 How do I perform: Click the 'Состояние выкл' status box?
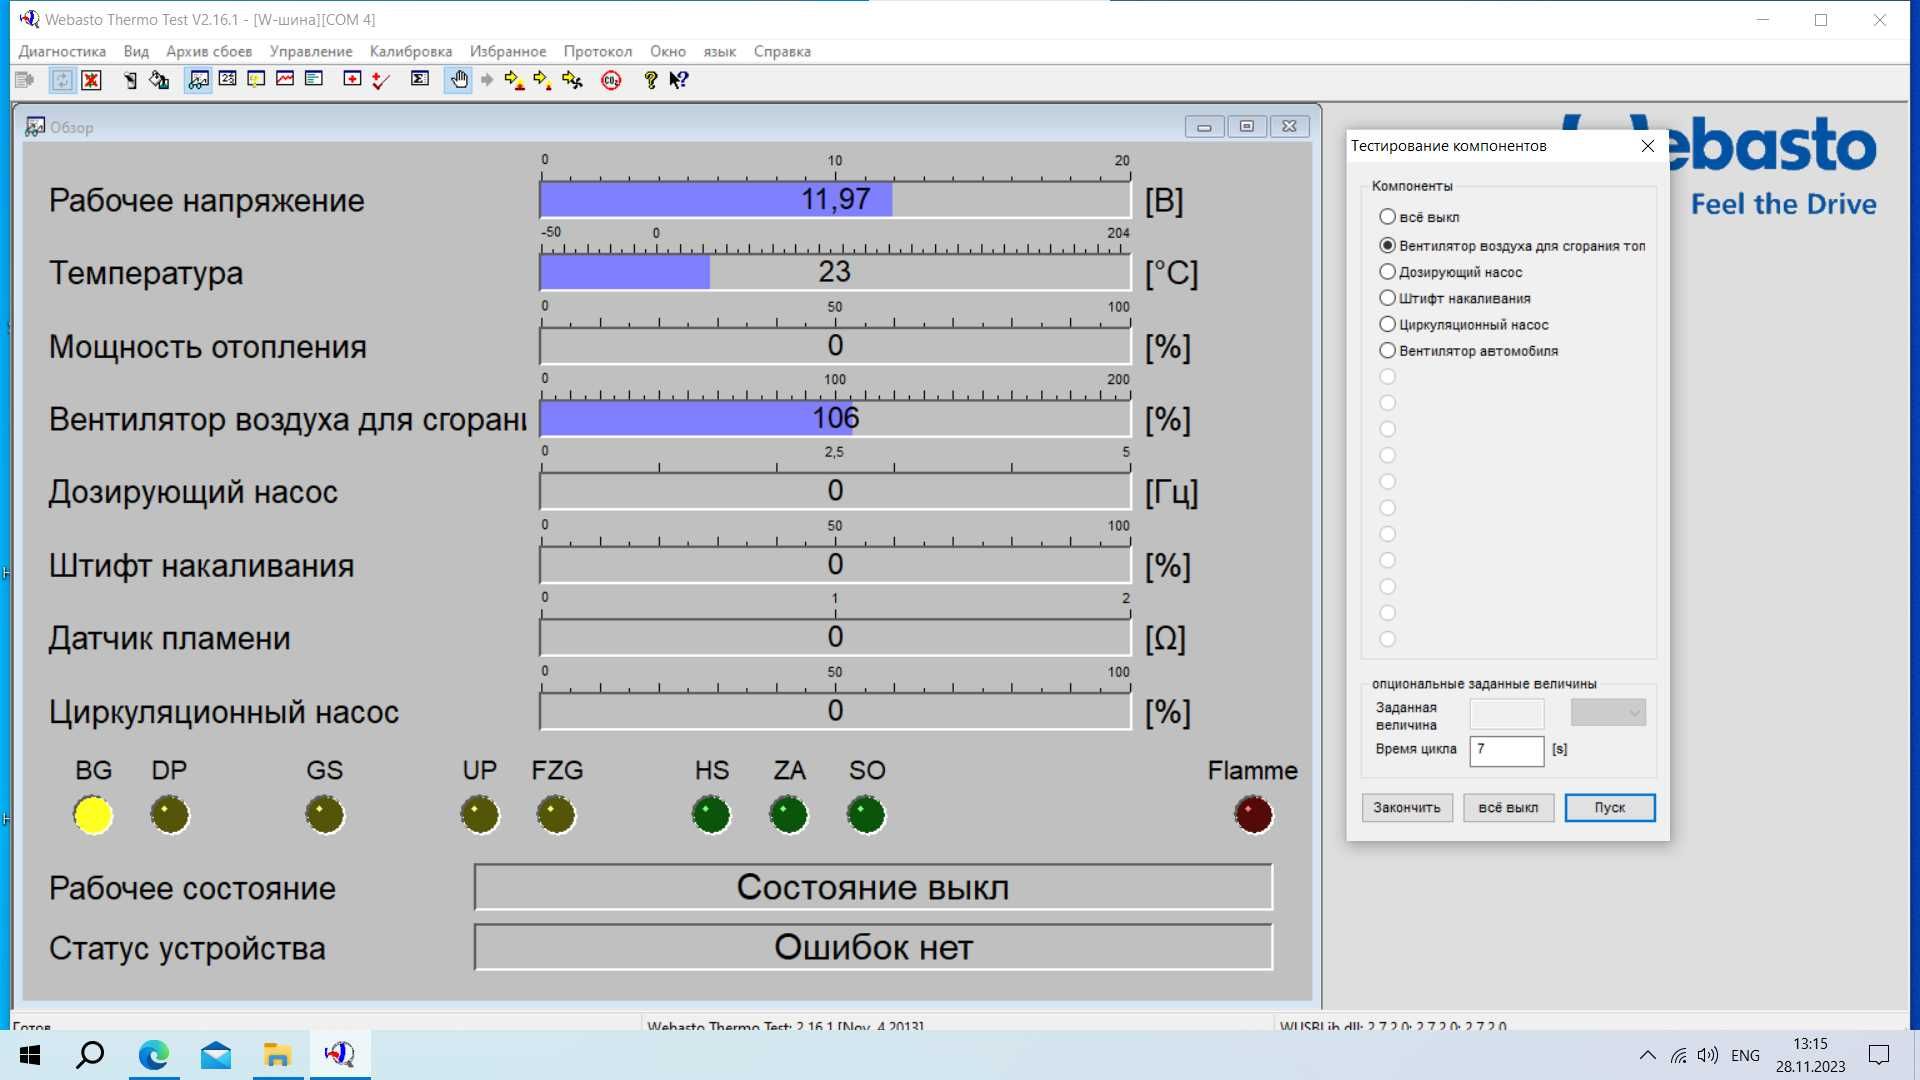point(873,887)
